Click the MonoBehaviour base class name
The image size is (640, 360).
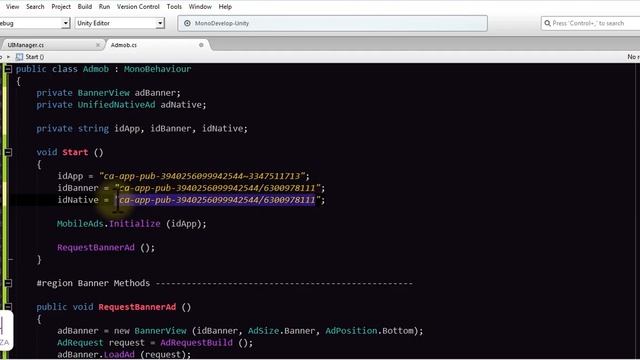point(157,69)
